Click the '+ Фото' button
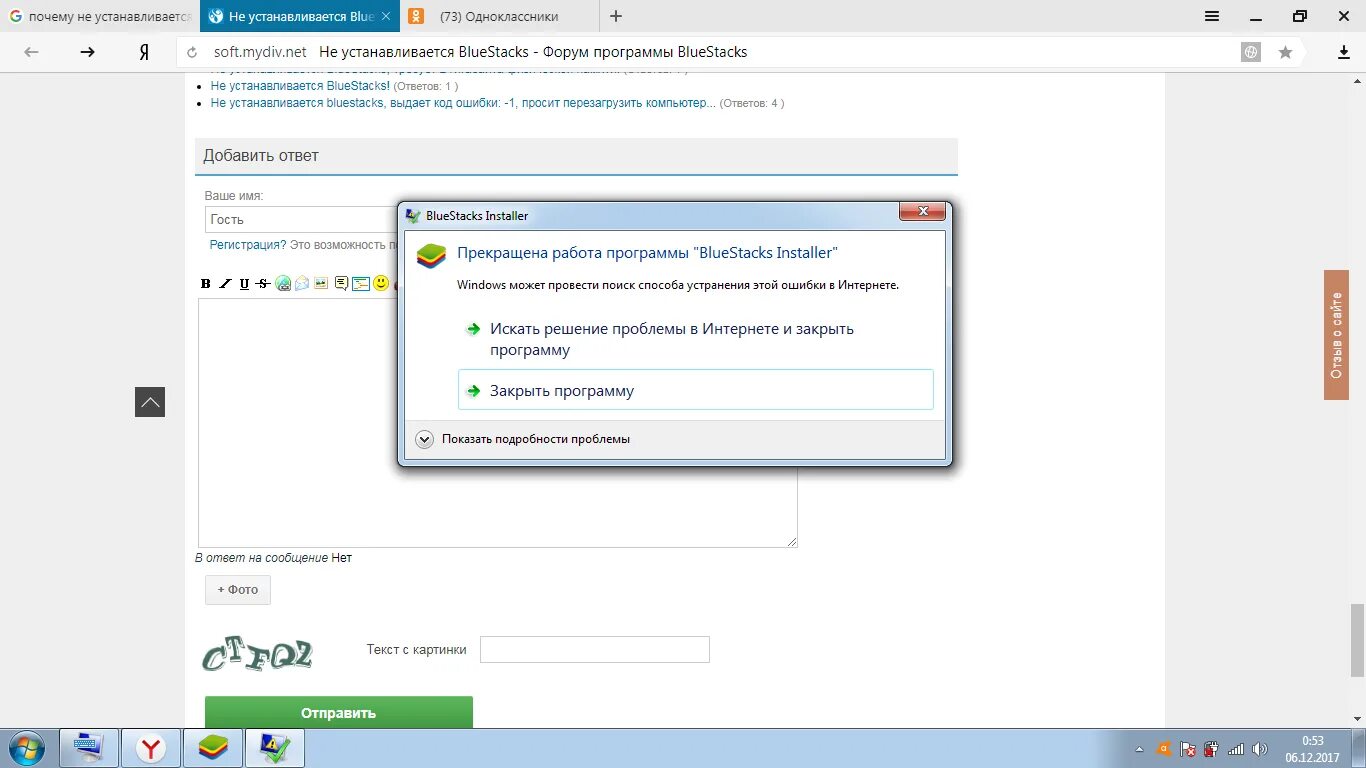1366x768 pixels. tap(238, 590)
